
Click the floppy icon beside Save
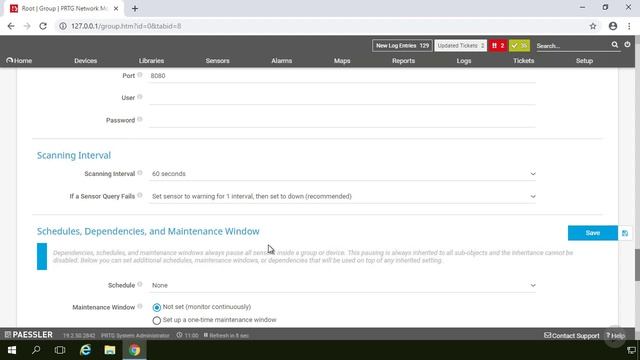(x=625, y=233)
